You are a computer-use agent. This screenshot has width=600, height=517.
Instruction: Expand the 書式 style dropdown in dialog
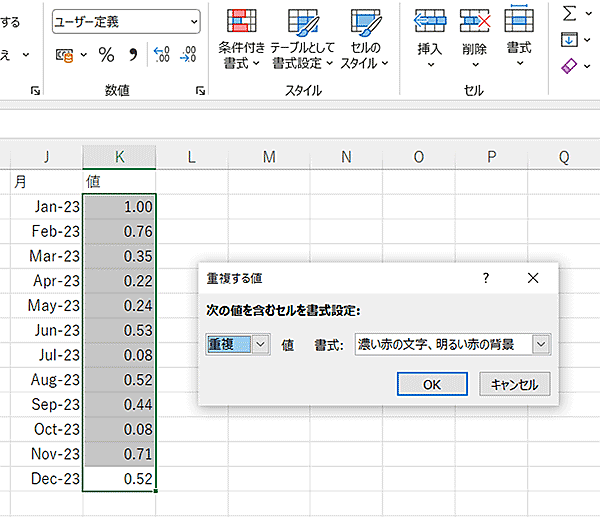click(x=541, y=344)
